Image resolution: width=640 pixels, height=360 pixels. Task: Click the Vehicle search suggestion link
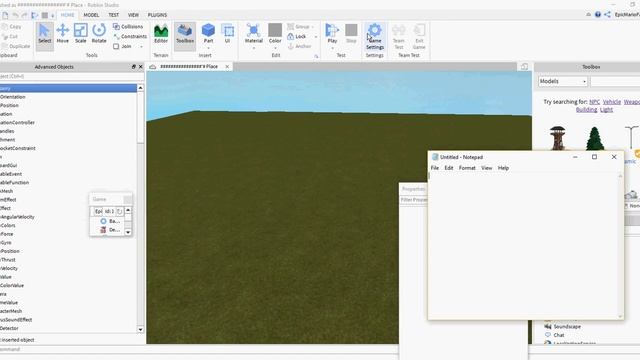click(x=611, y=102)
